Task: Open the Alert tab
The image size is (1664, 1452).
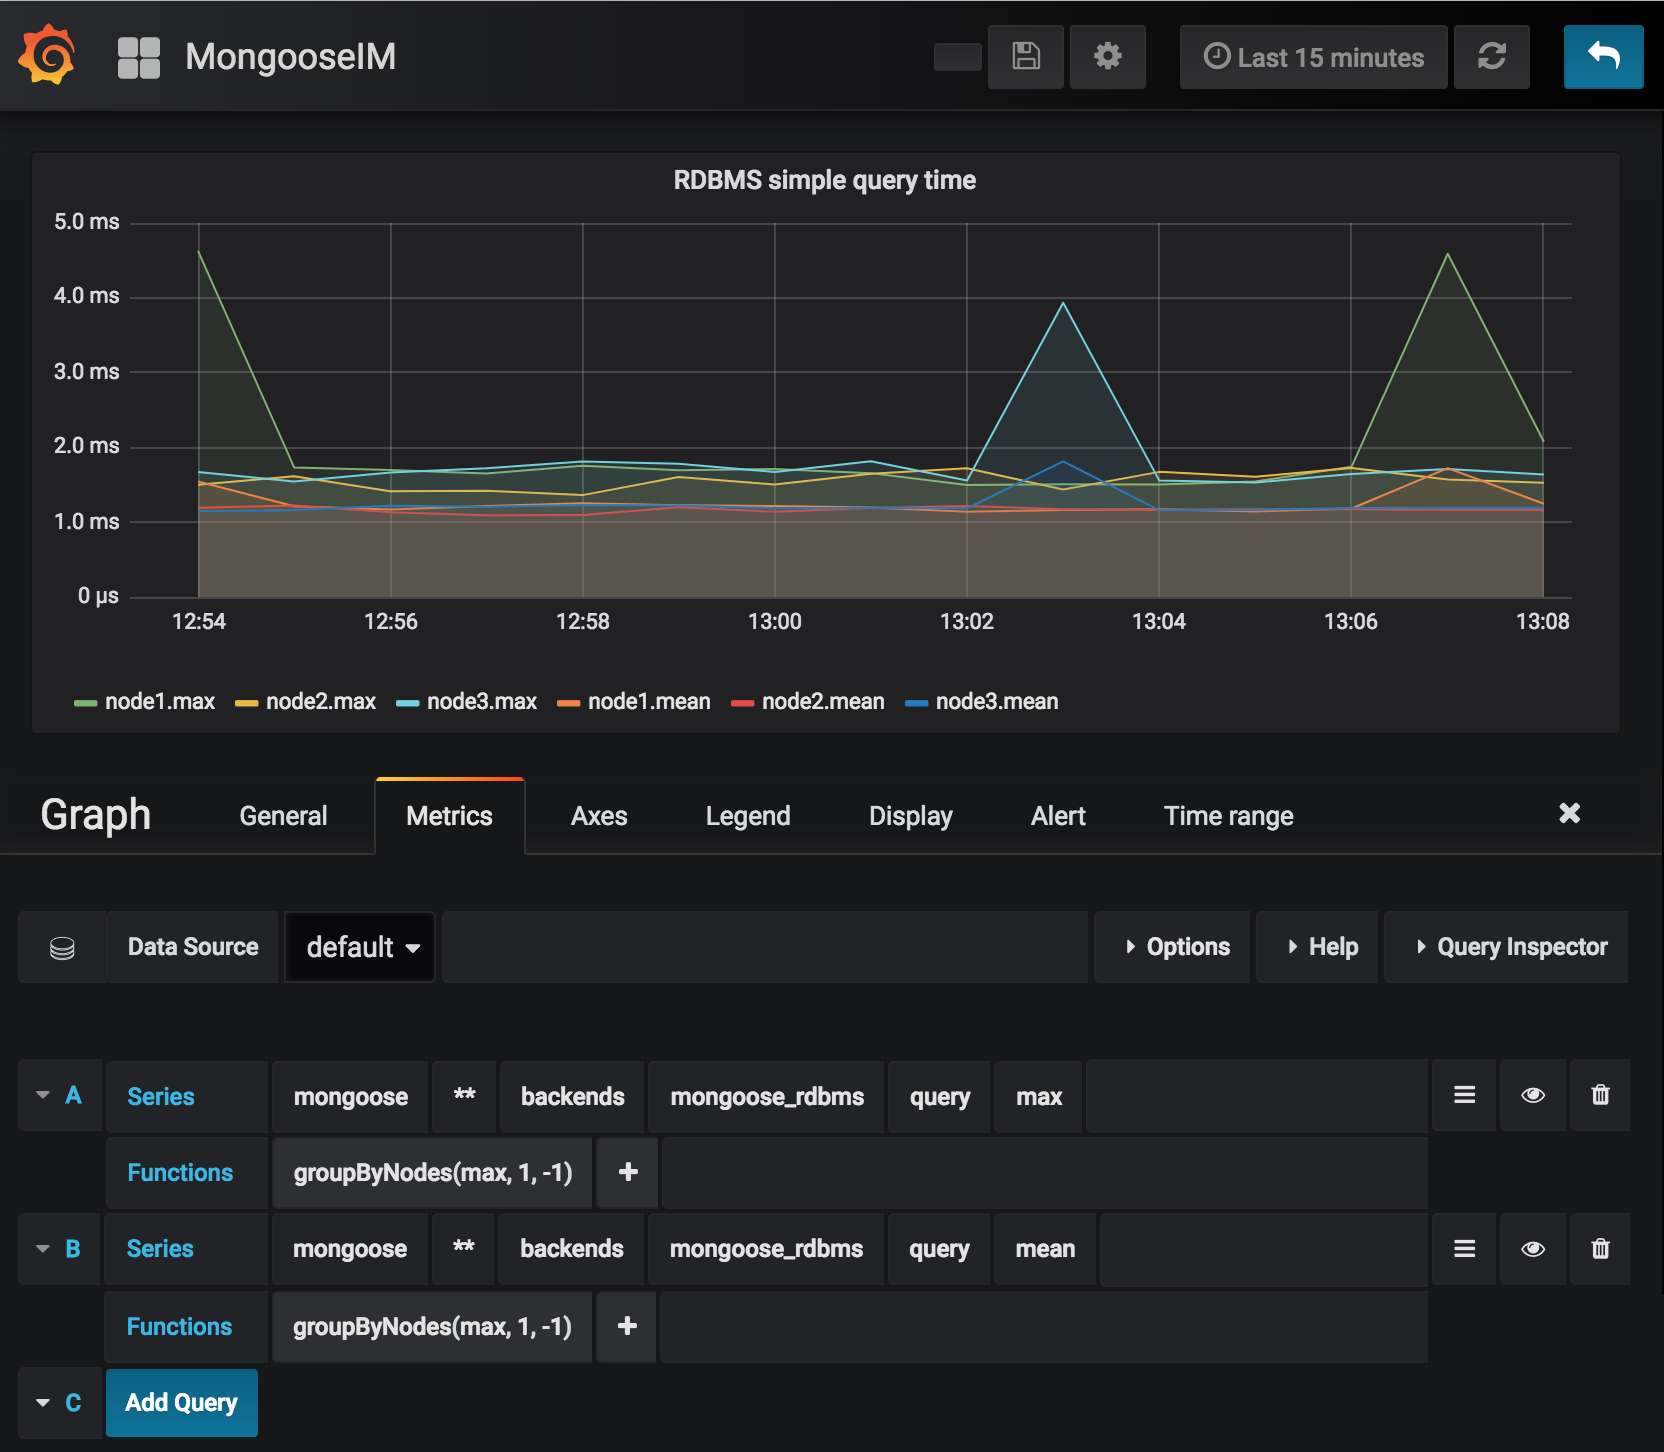Action: pyautogui.click(x=1057, y=815)
